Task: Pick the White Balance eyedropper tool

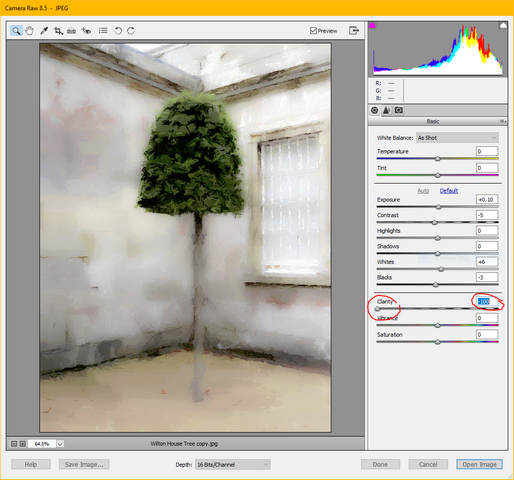Action: tap(44, 31)
